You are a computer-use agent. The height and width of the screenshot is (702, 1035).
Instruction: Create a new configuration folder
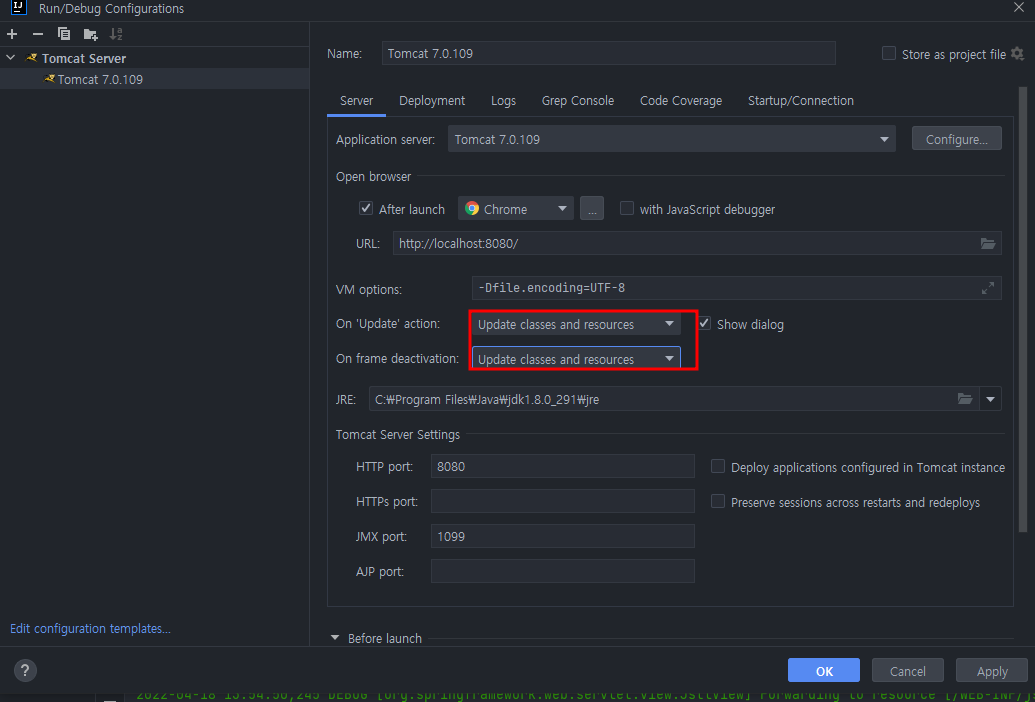[x=90, y=34]
